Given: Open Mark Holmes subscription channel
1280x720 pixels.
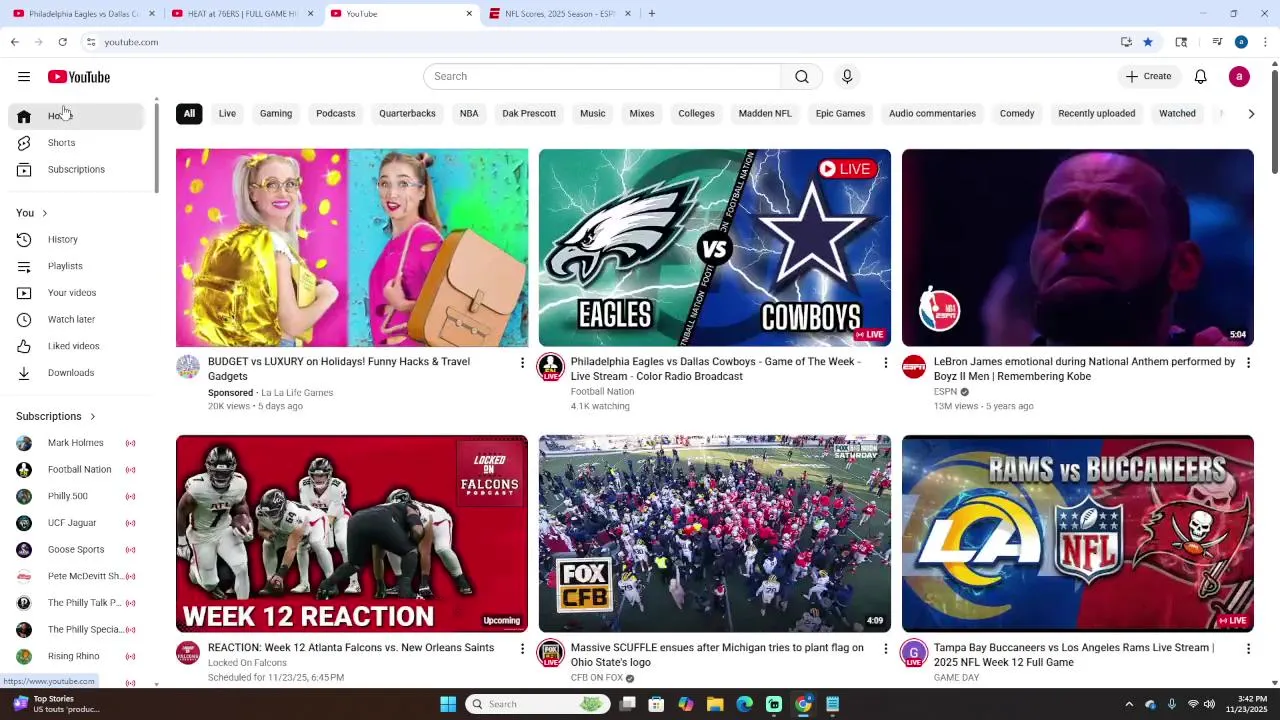Looking at the screenshot, I should point(76,443).
